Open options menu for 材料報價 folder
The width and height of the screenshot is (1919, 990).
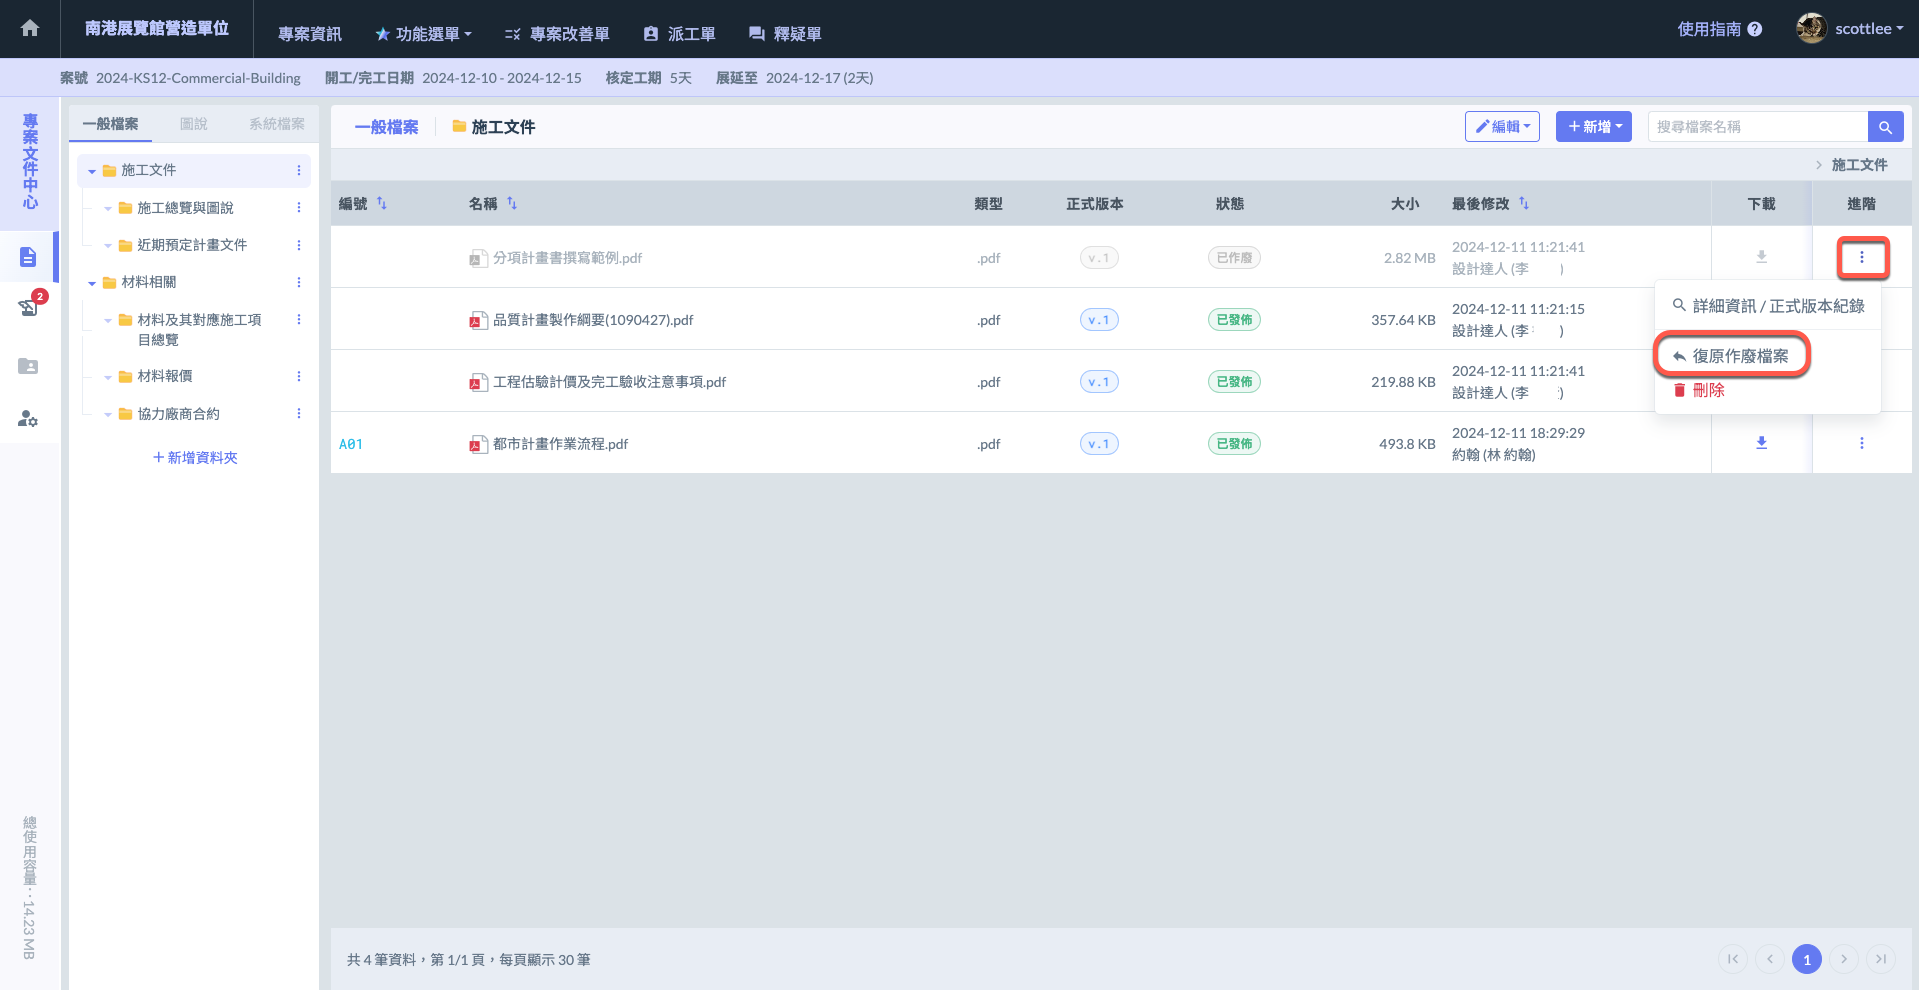(x=298, y=377)
